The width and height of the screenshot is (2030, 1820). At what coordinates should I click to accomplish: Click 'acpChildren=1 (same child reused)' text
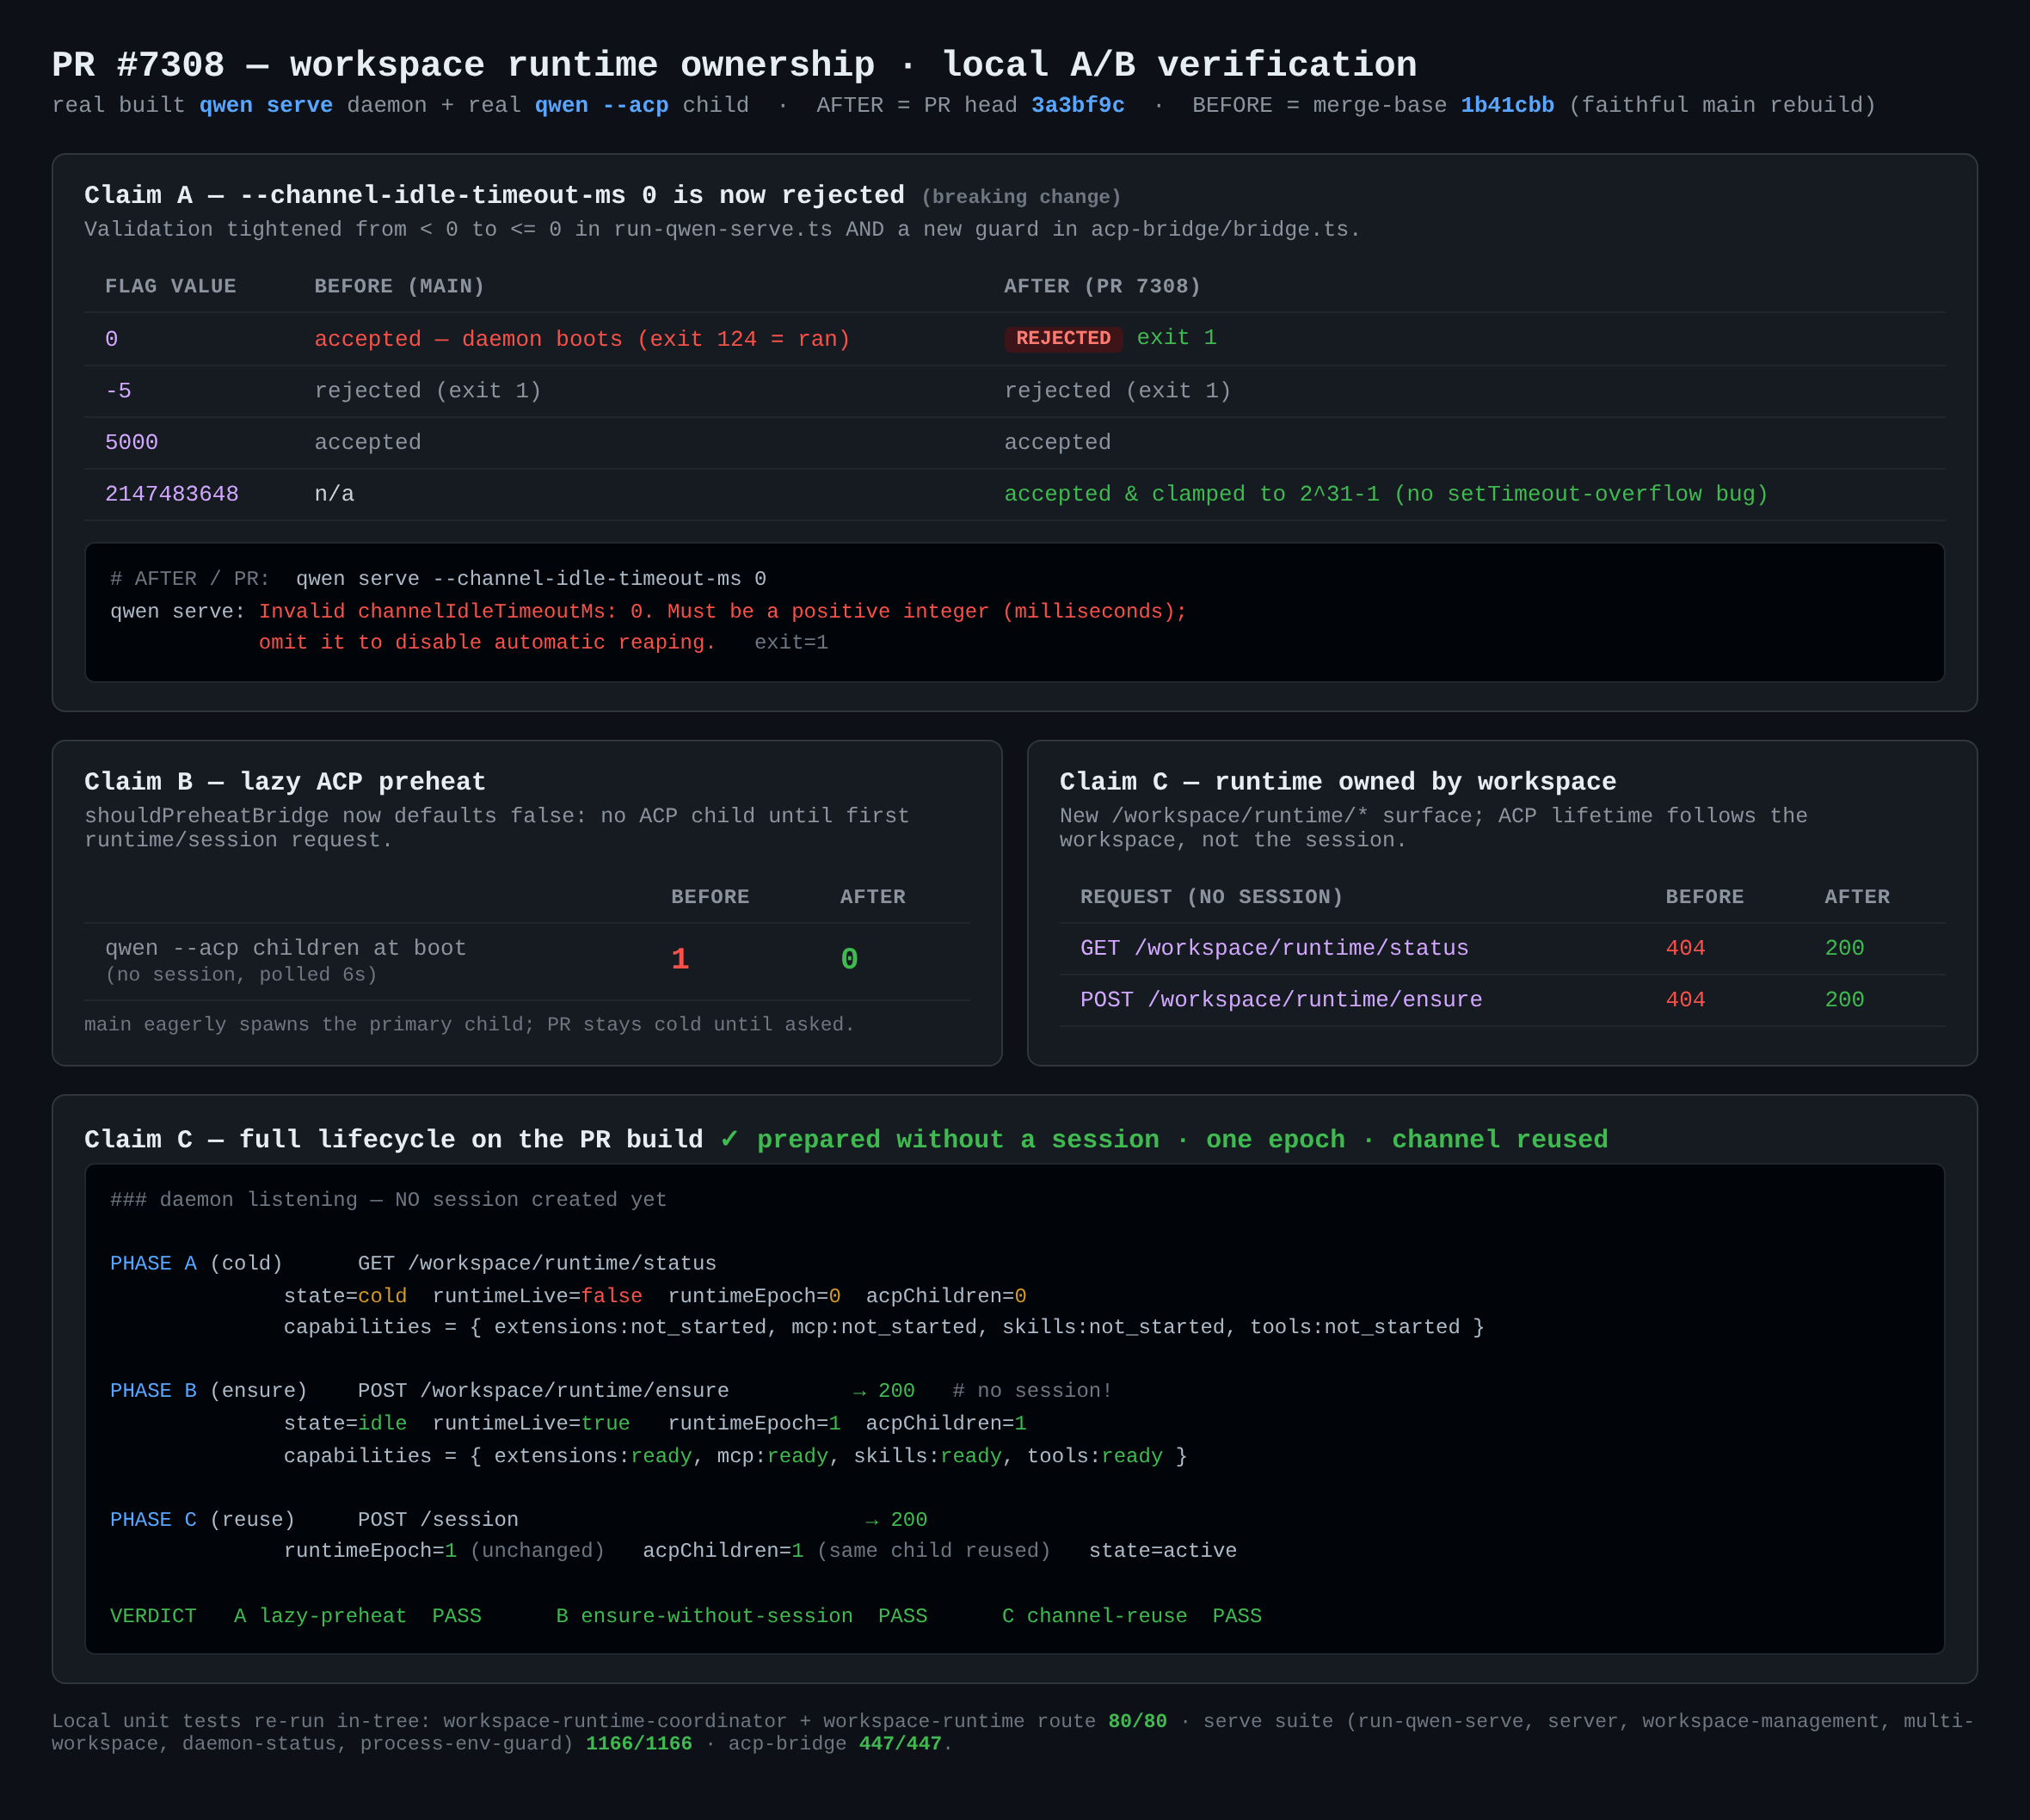pyautogui.click(x=846, y=1551)
